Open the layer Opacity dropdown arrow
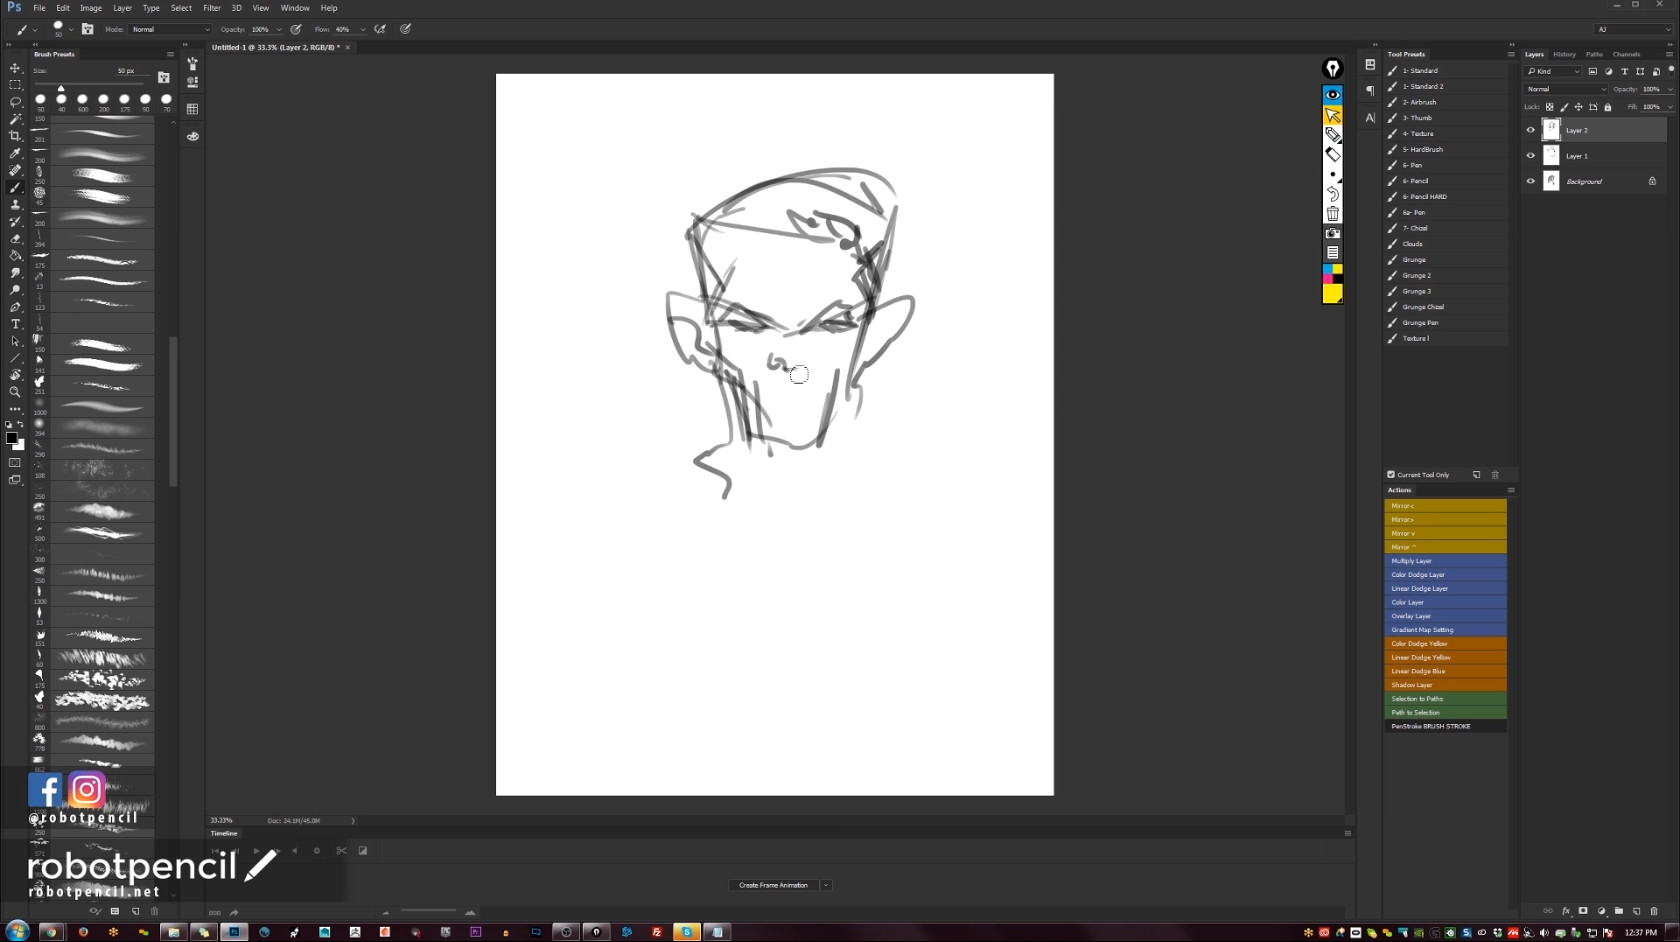The width and height of the screenshot is (1680, 942). [1670, 89]
